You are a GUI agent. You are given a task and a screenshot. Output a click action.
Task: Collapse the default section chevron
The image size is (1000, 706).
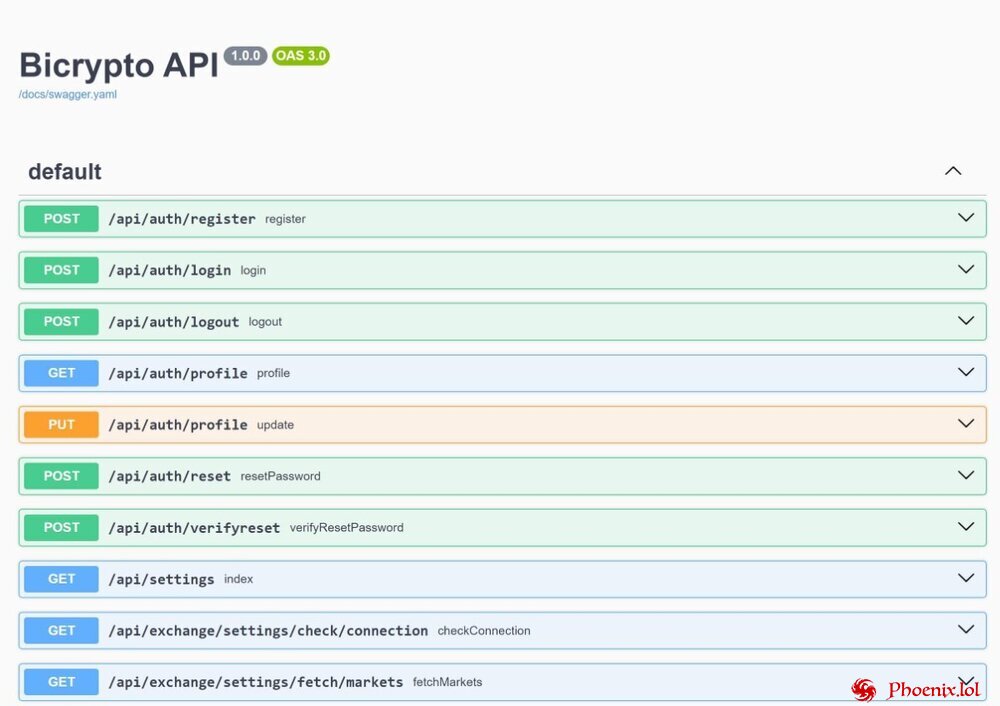(952, 171)
